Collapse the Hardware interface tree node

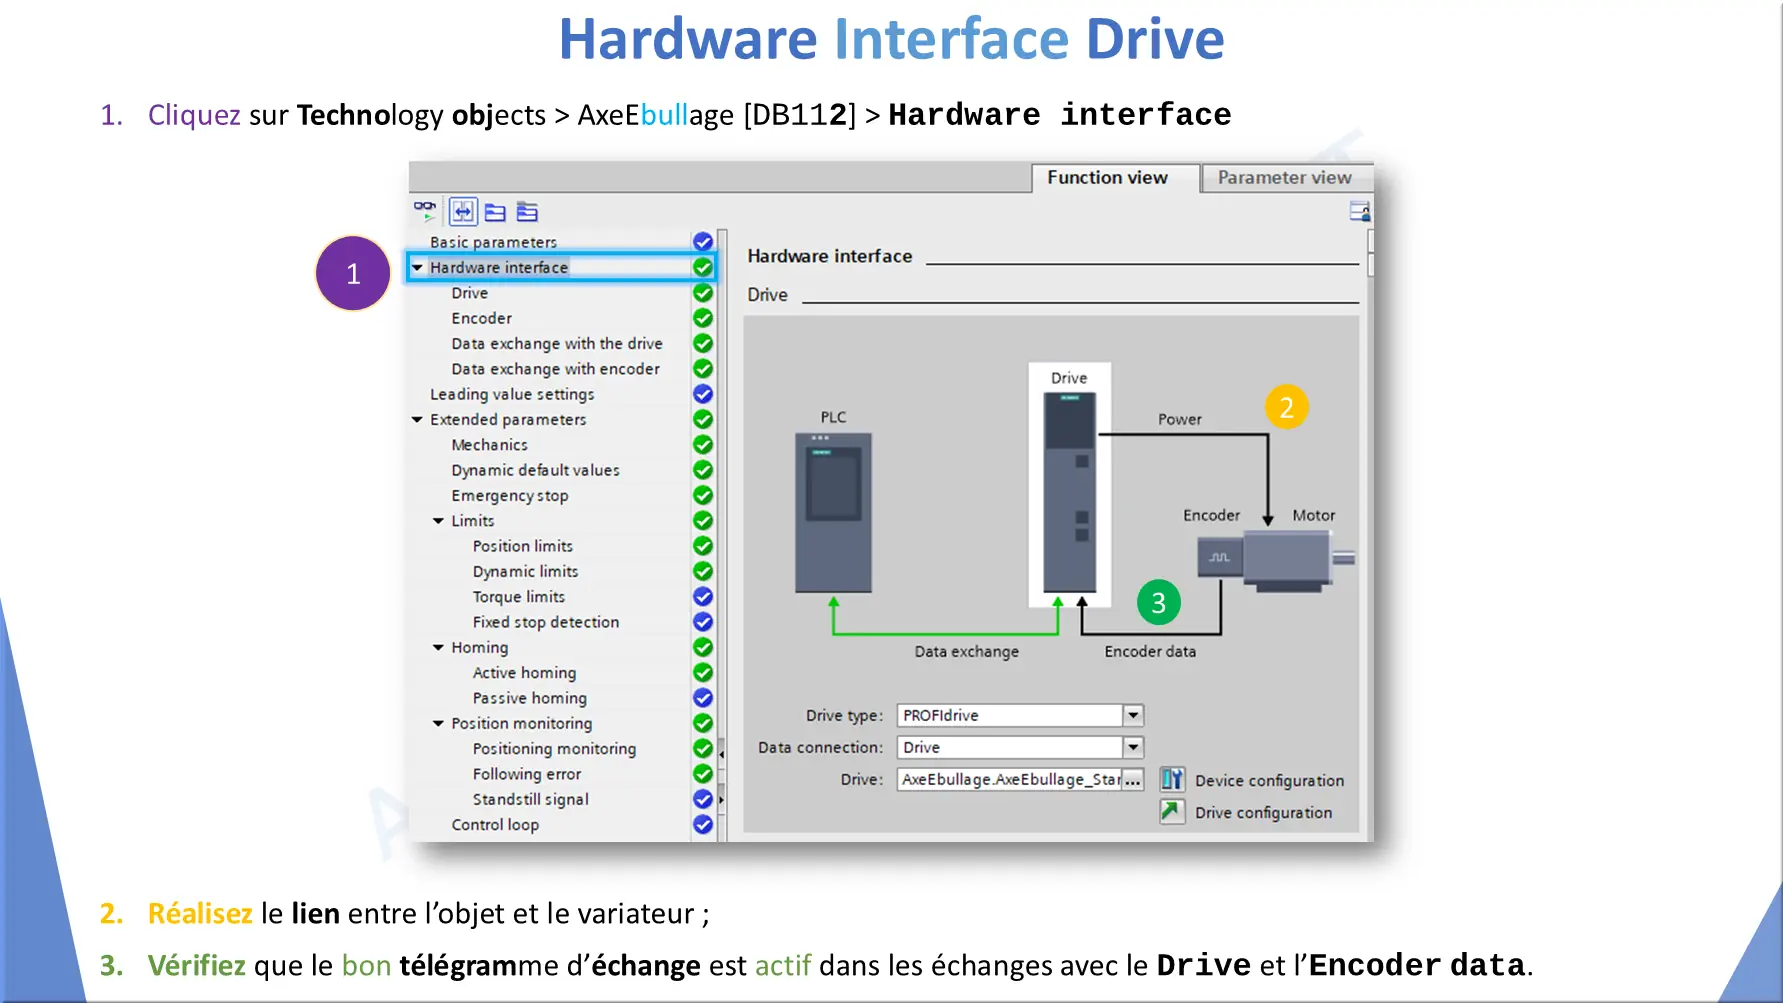(418, 268)
